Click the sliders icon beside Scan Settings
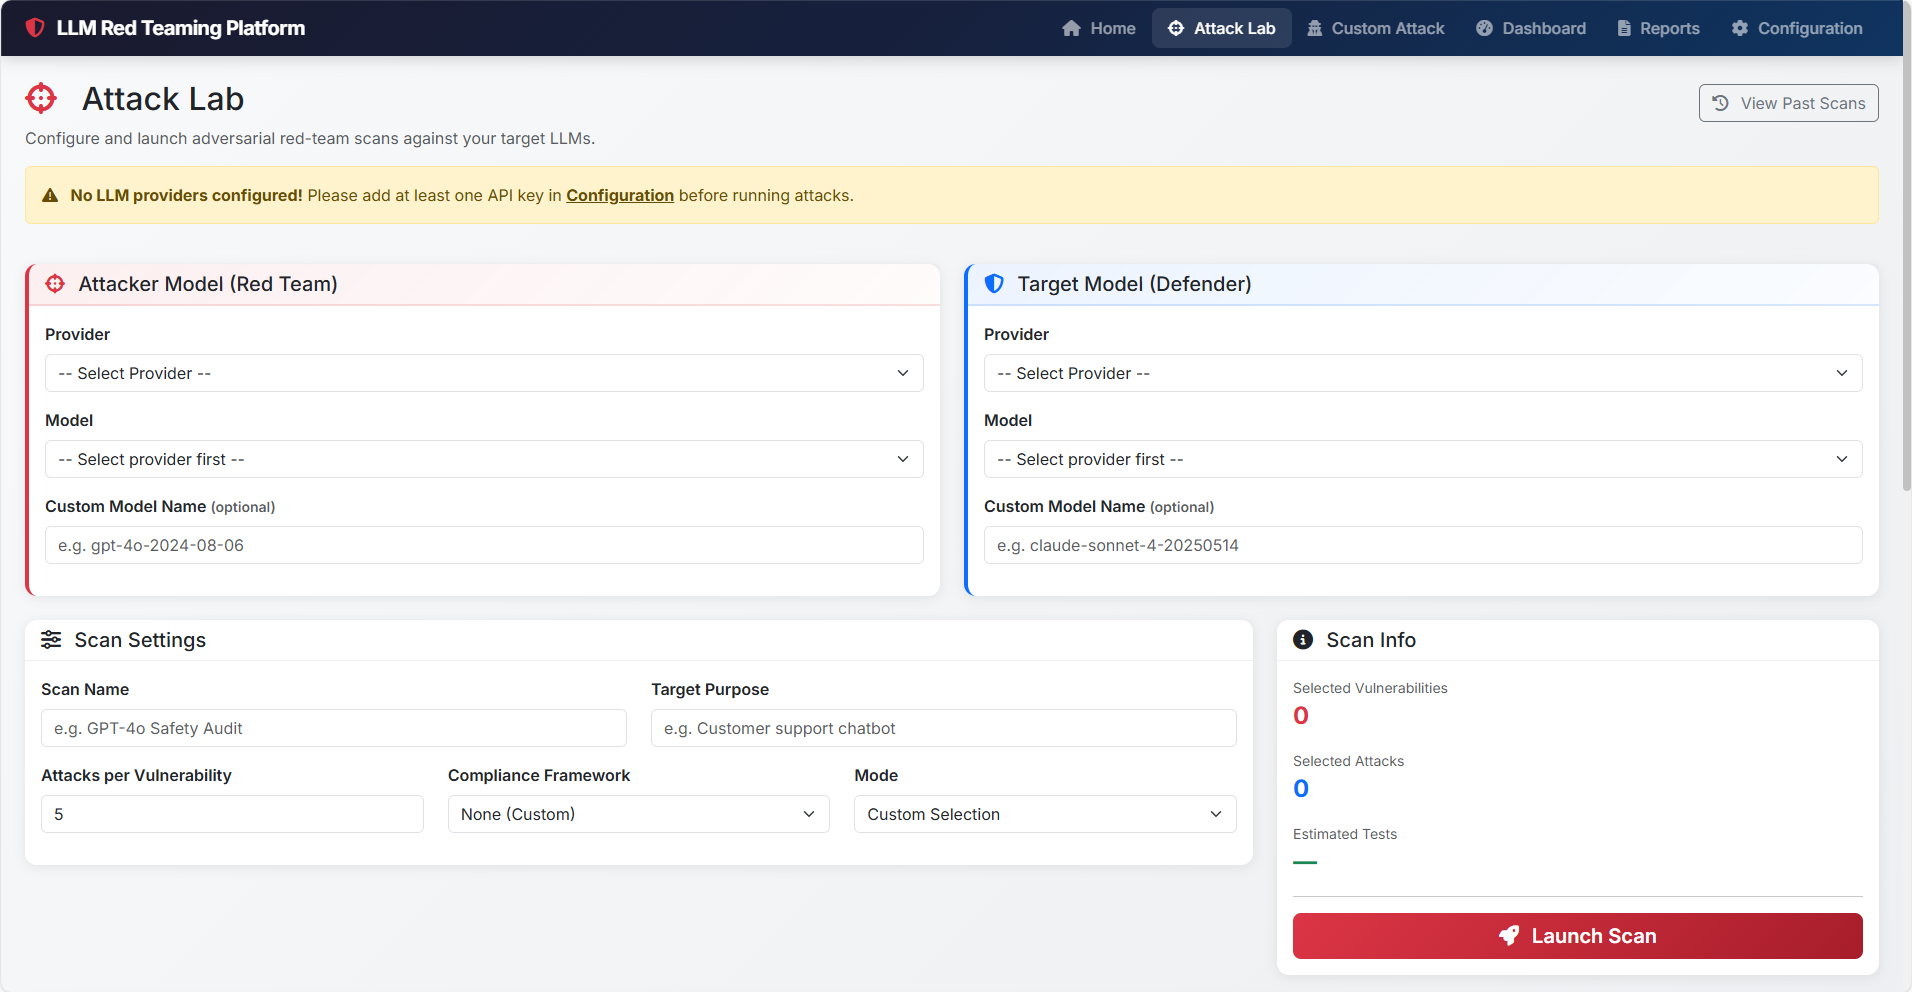The height and width of the screenshot is (992, 1912). click(x=51, y=640)
